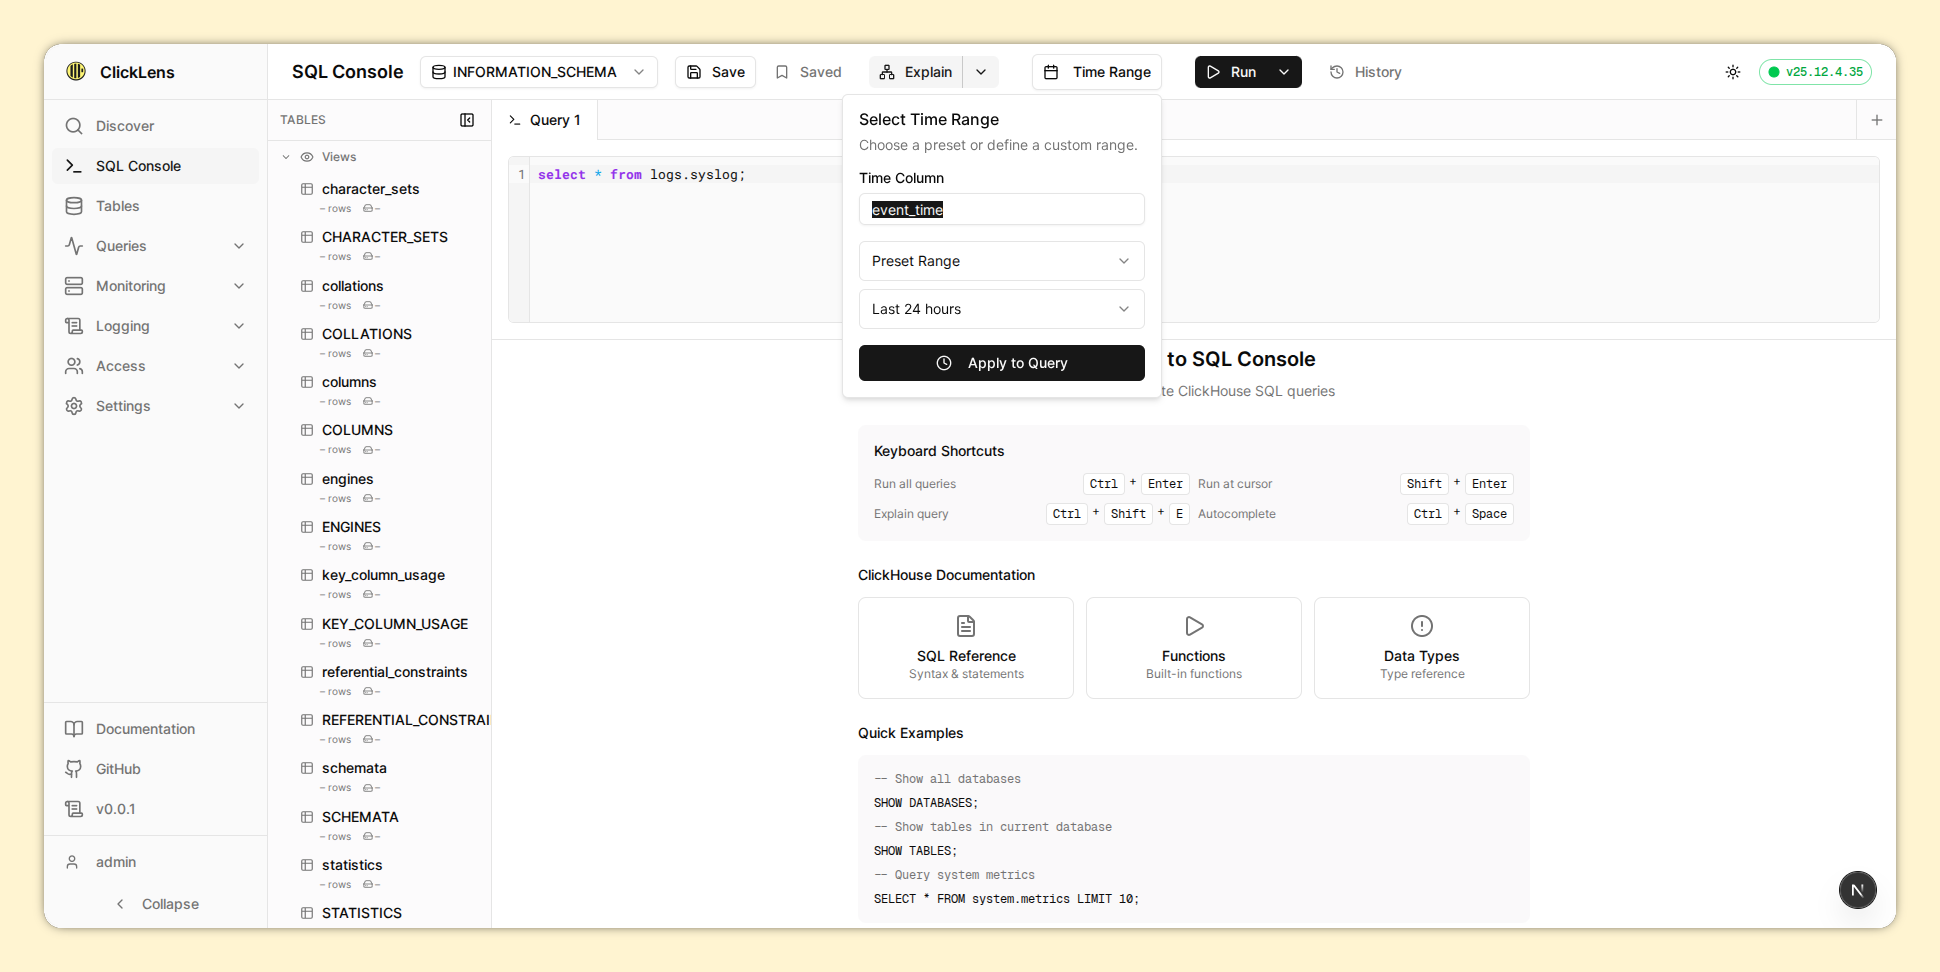Click the round N avatar button
This screenshot has width=1940, height=972.
pos(1857,890)
